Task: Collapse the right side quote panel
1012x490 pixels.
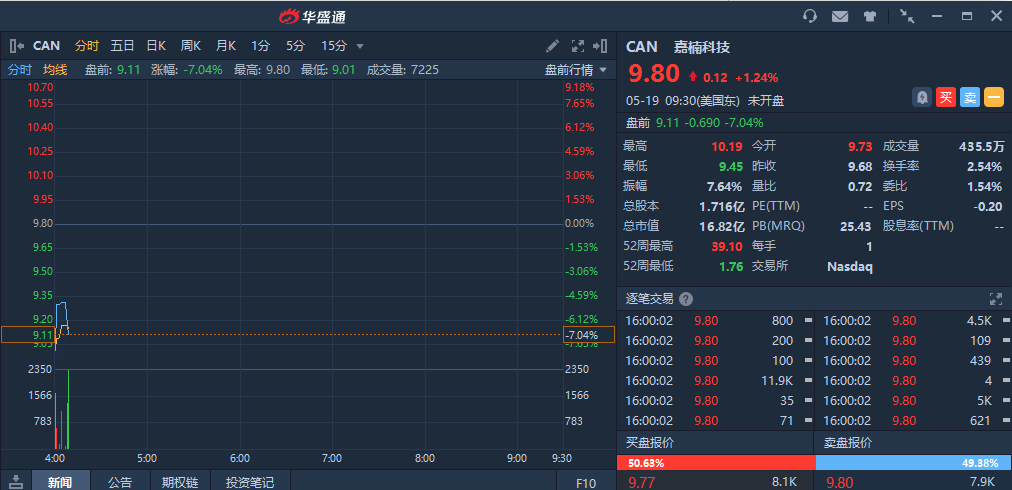Action: [600, 46]
